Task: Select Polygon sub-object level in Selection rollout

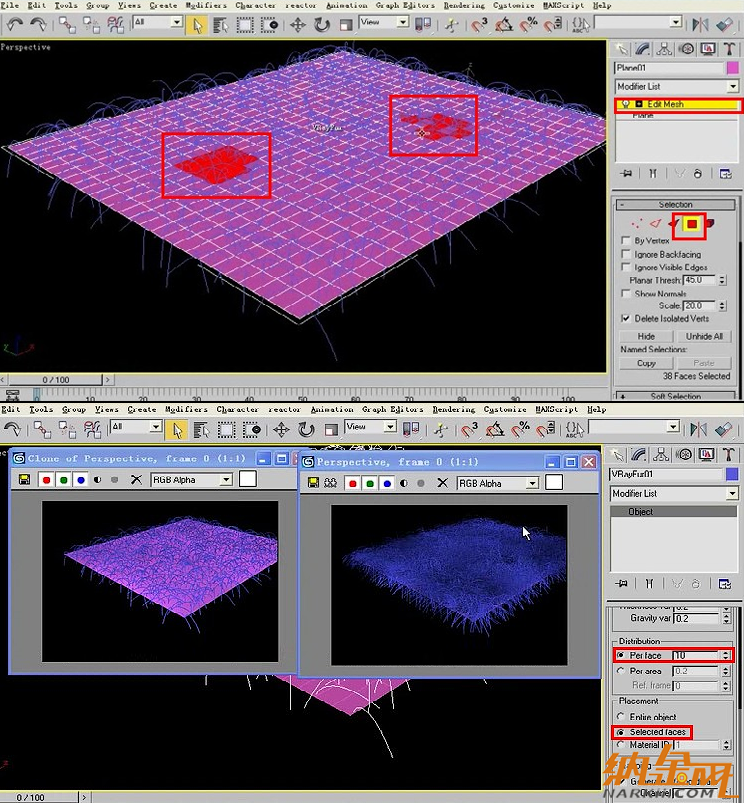Action: tap(692, 224)
